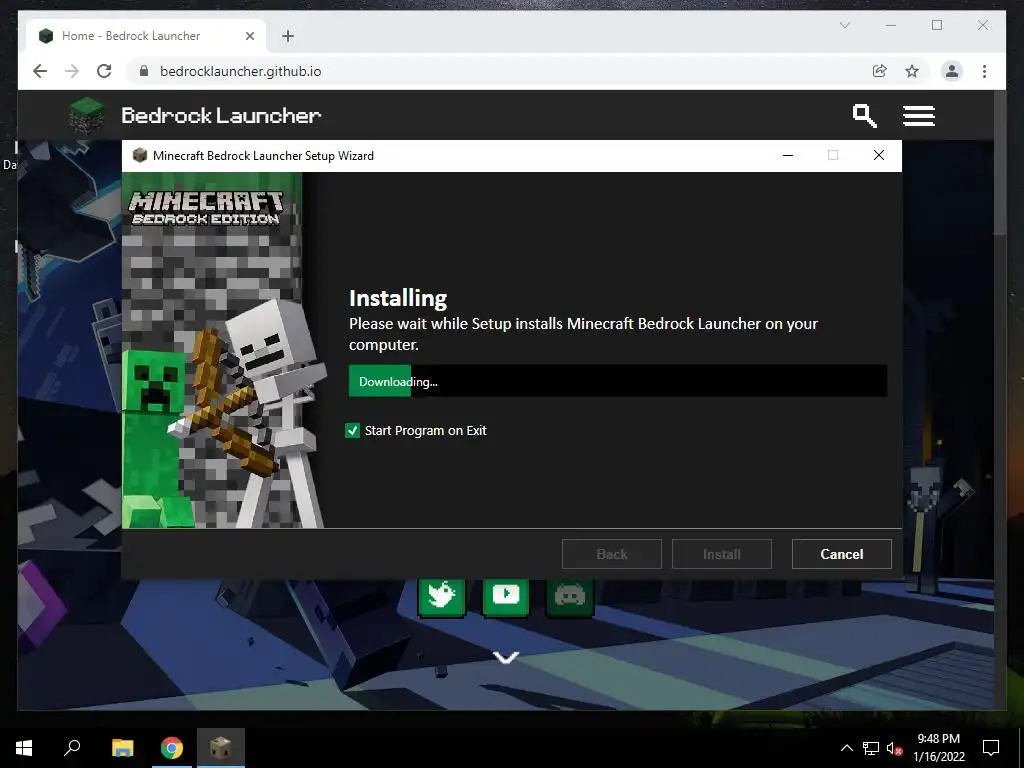Open the clock showing 9:48 PM
Screen dimensions: 1024x768
tap(938, 748)
